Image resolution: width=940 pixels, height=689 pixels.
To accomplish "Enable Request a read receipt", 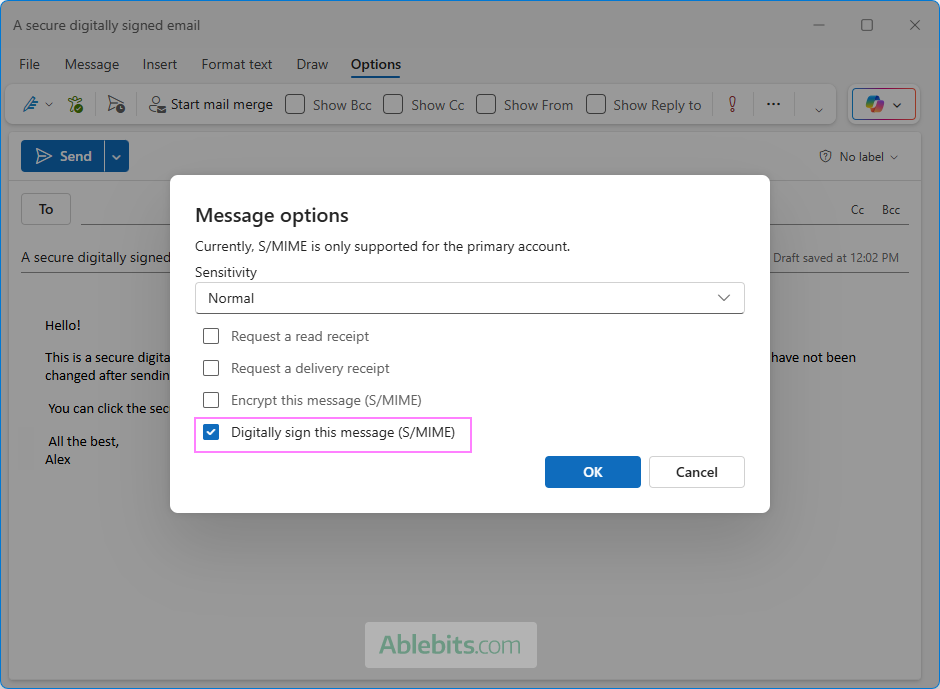I will [x=211, y=336].
